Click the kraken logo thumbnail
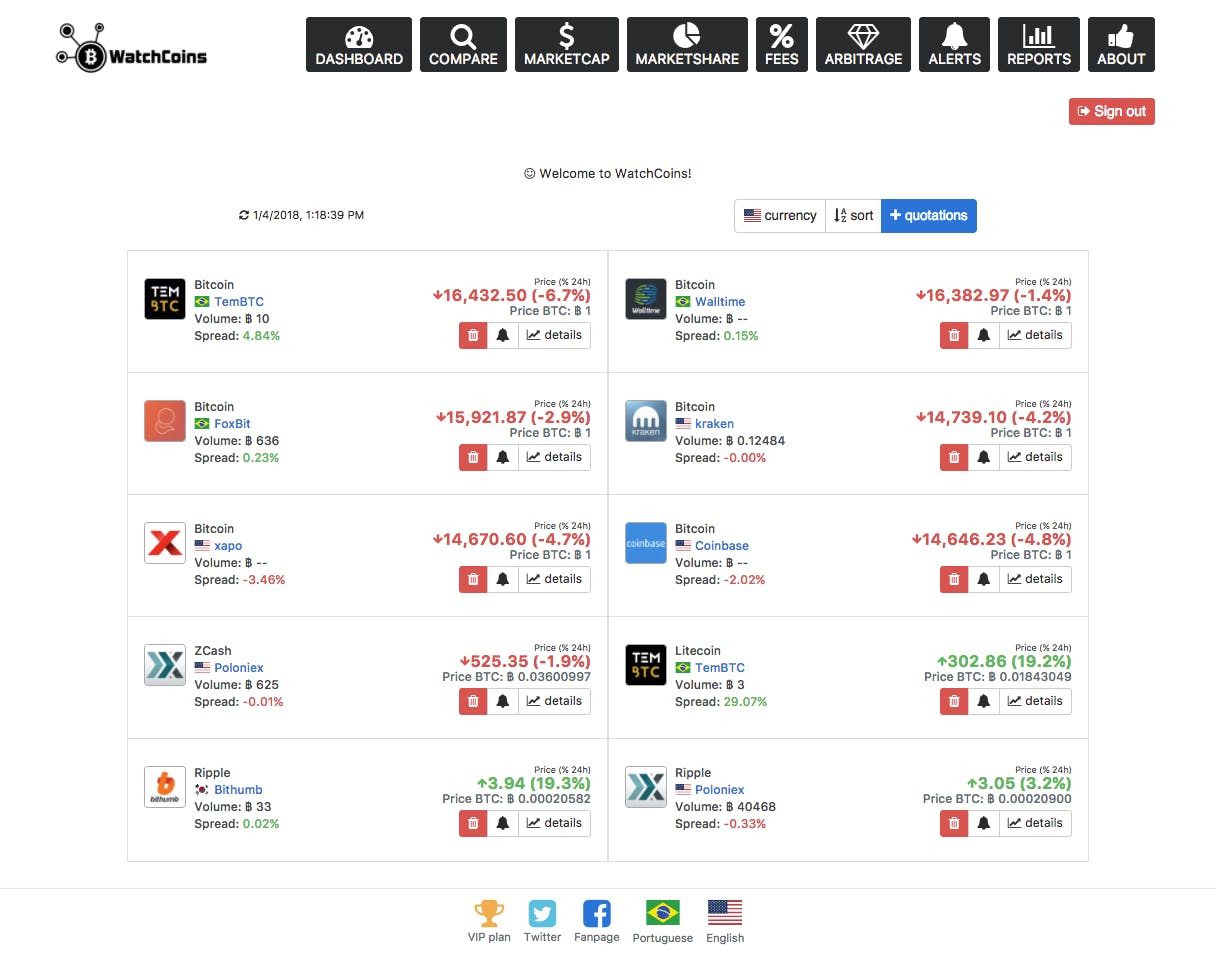 [646, 421]
